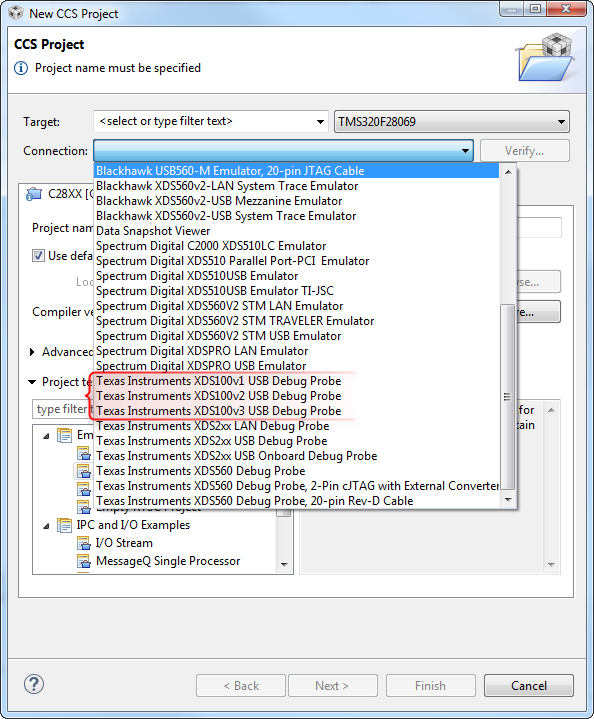Open the TMS320F28069 device dropdown
594x719 pixels.
(x=452, y=122)
